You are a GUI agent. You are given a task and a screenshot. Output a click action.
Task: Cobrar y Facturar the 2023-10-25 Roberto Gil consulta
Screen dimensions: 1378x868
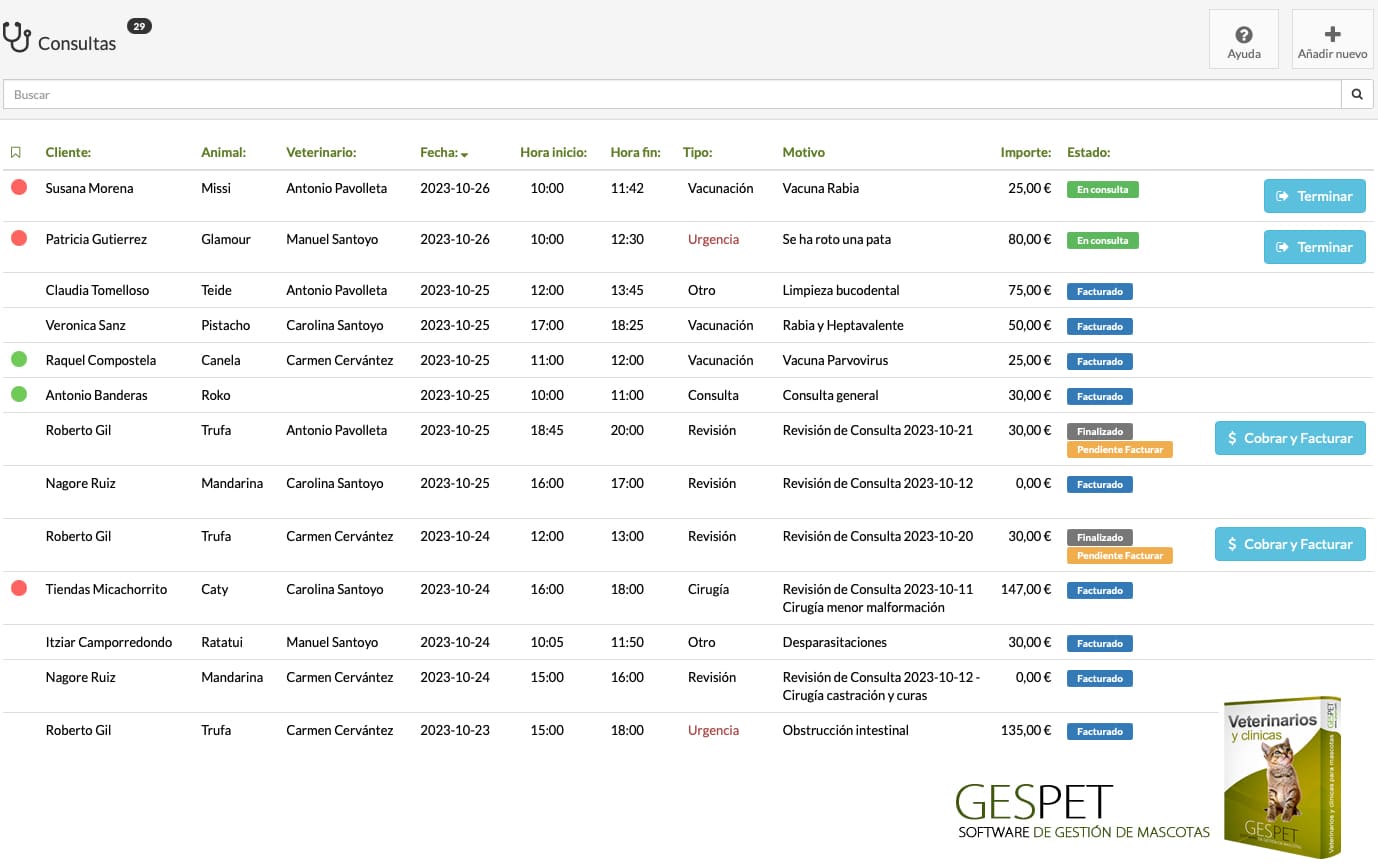[x=1290, y=438]
